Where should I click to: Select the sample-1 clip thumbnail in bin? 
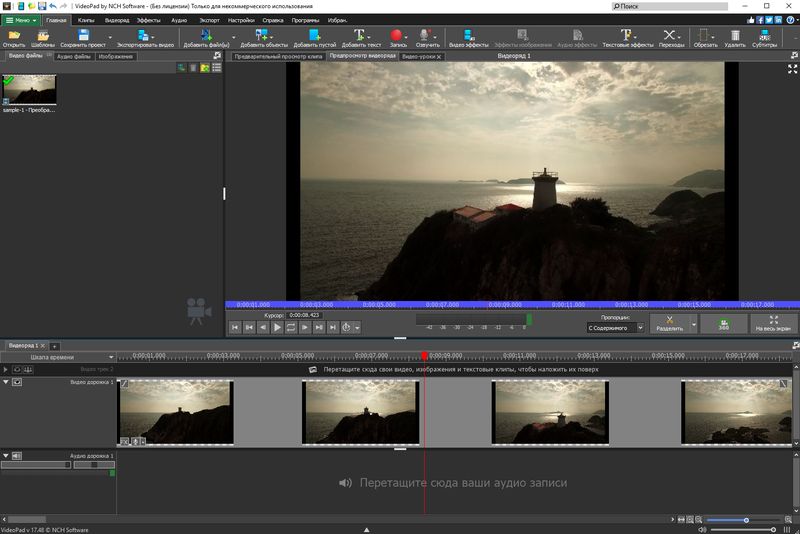29,89
